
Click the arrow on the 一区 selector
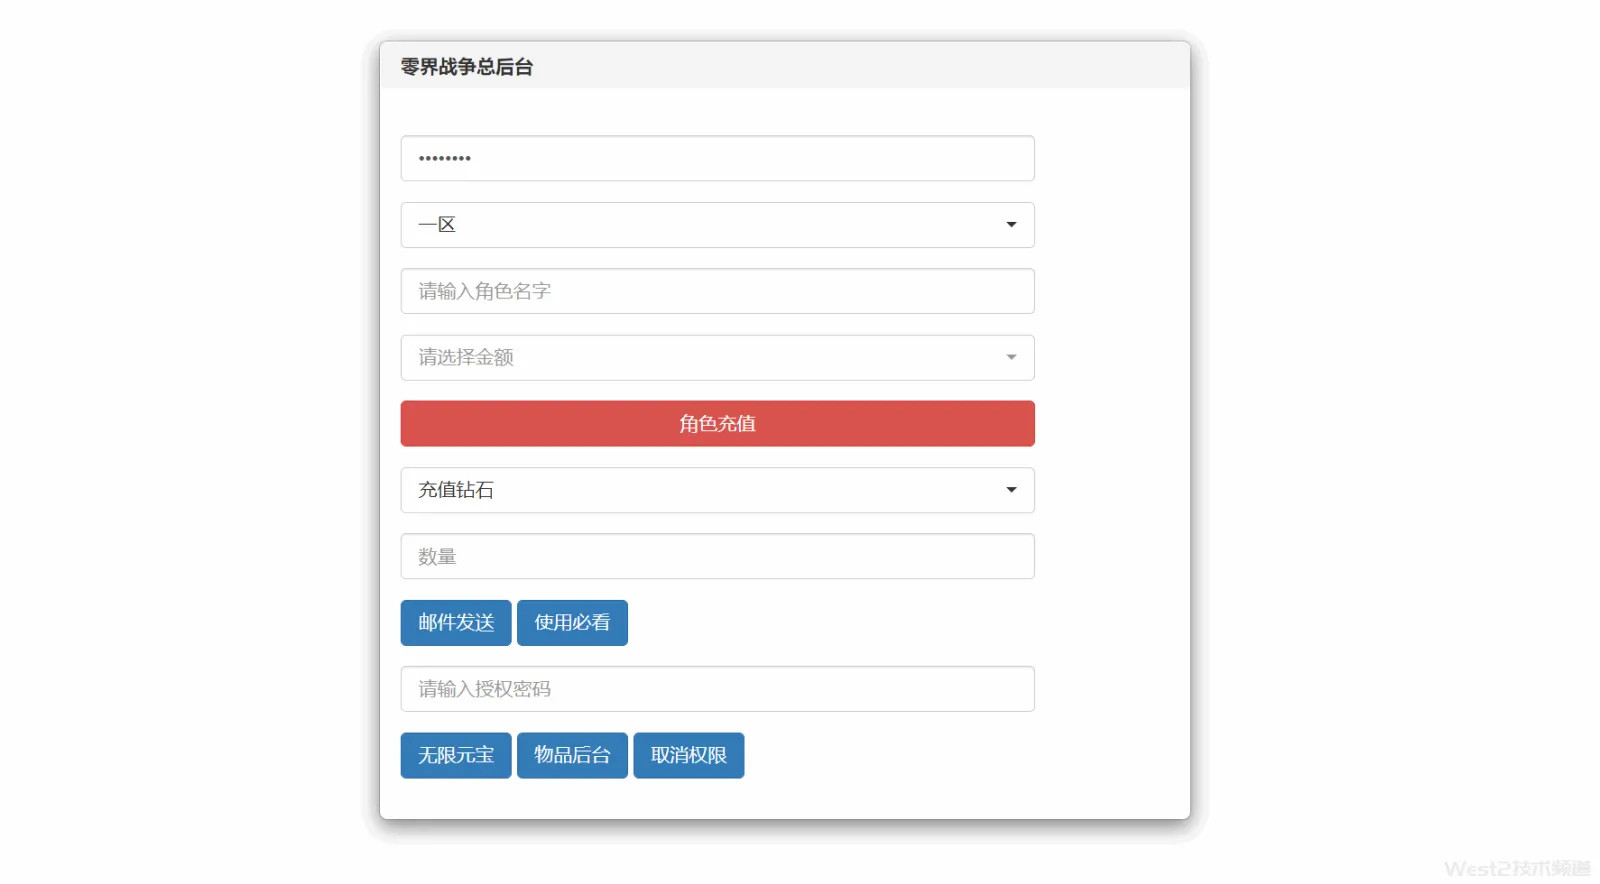1011,225
